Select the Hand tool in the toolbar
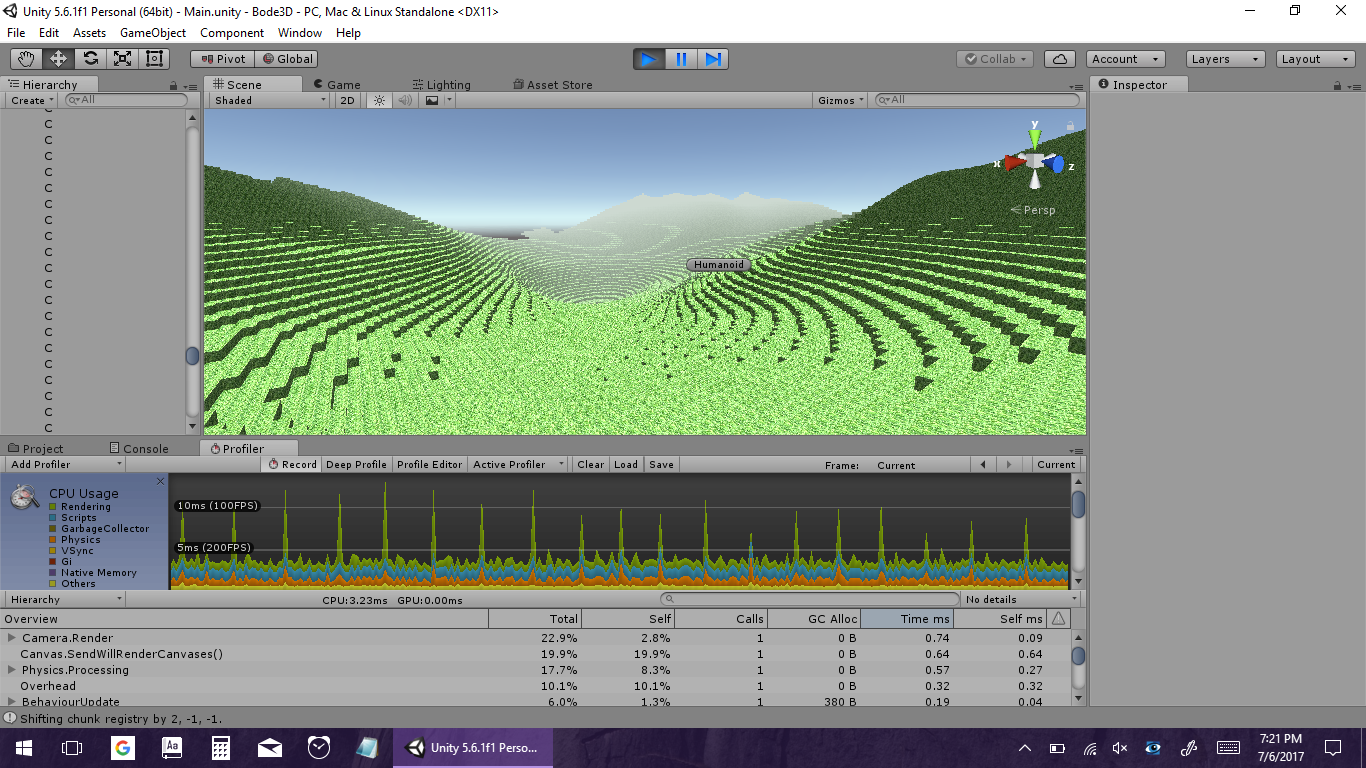 click(27, 59)
